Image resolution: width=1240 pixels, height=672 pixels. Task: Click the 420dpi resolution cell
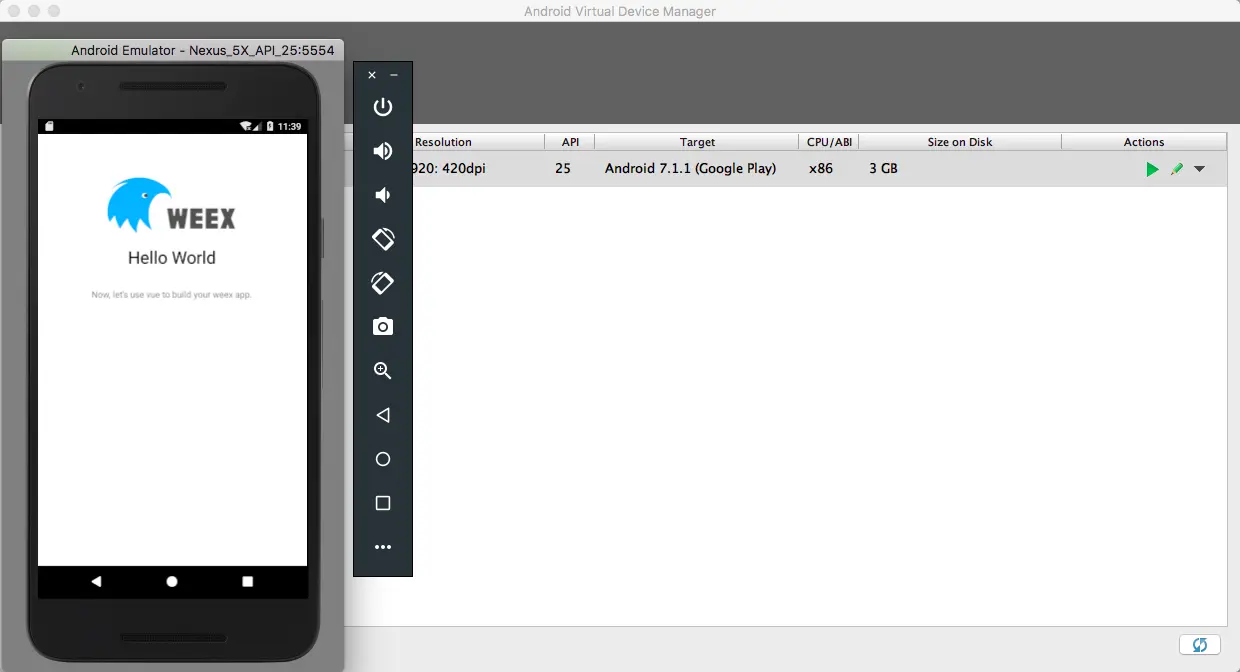pos(449,169)
